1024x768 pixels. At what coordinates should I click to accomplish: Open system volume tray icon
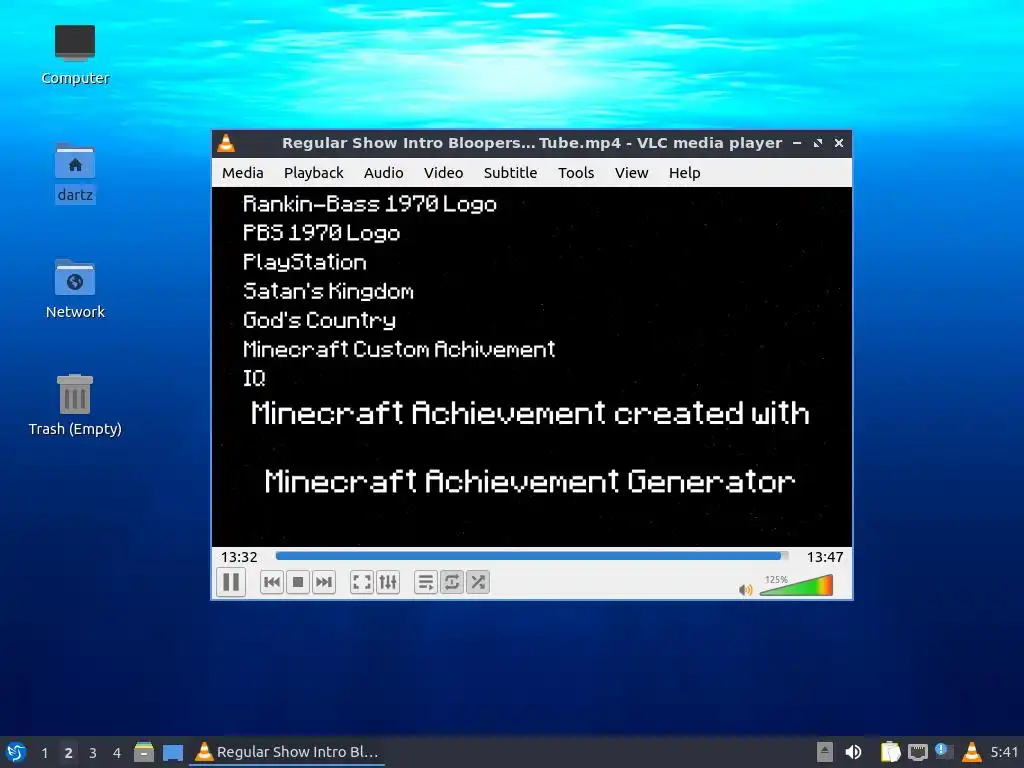tap(853, 752)
